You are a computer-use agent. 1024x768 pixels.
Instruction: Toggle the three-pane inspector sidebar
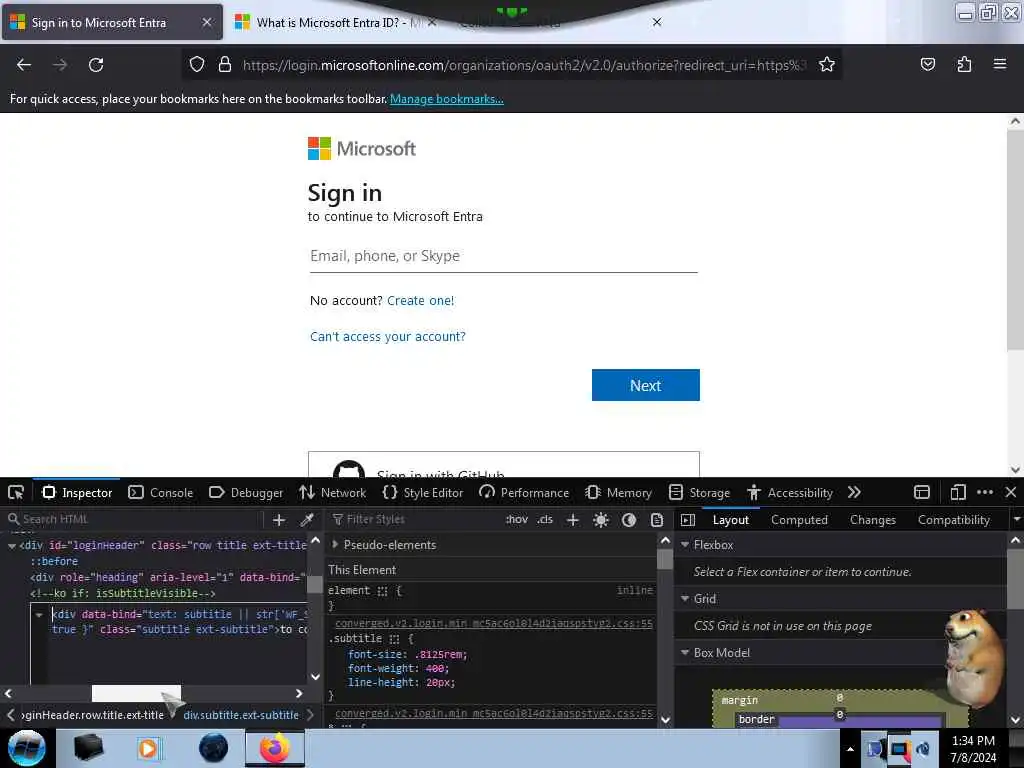[688, 520]
